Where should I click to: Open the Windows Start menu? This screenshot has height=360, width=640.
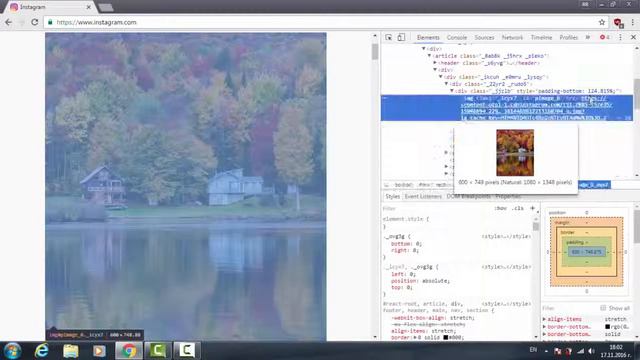pos(12,351)
